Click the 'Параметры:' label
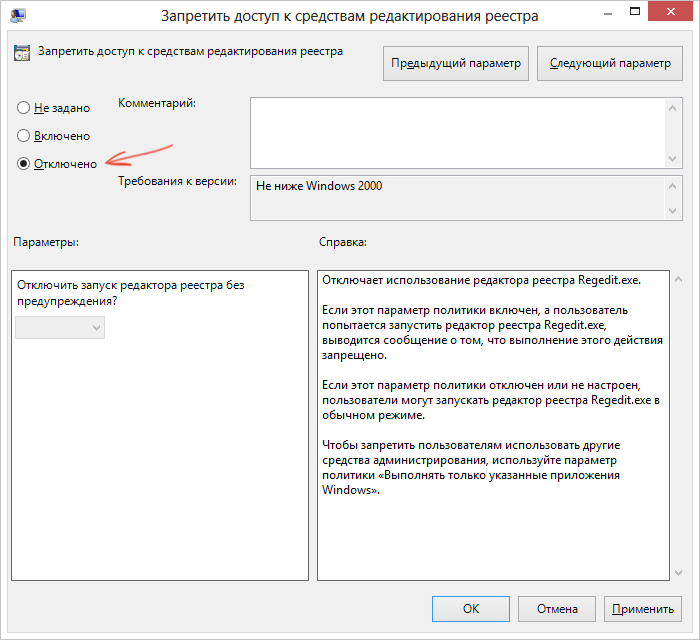The image size is (700, 640). point(46,242)
